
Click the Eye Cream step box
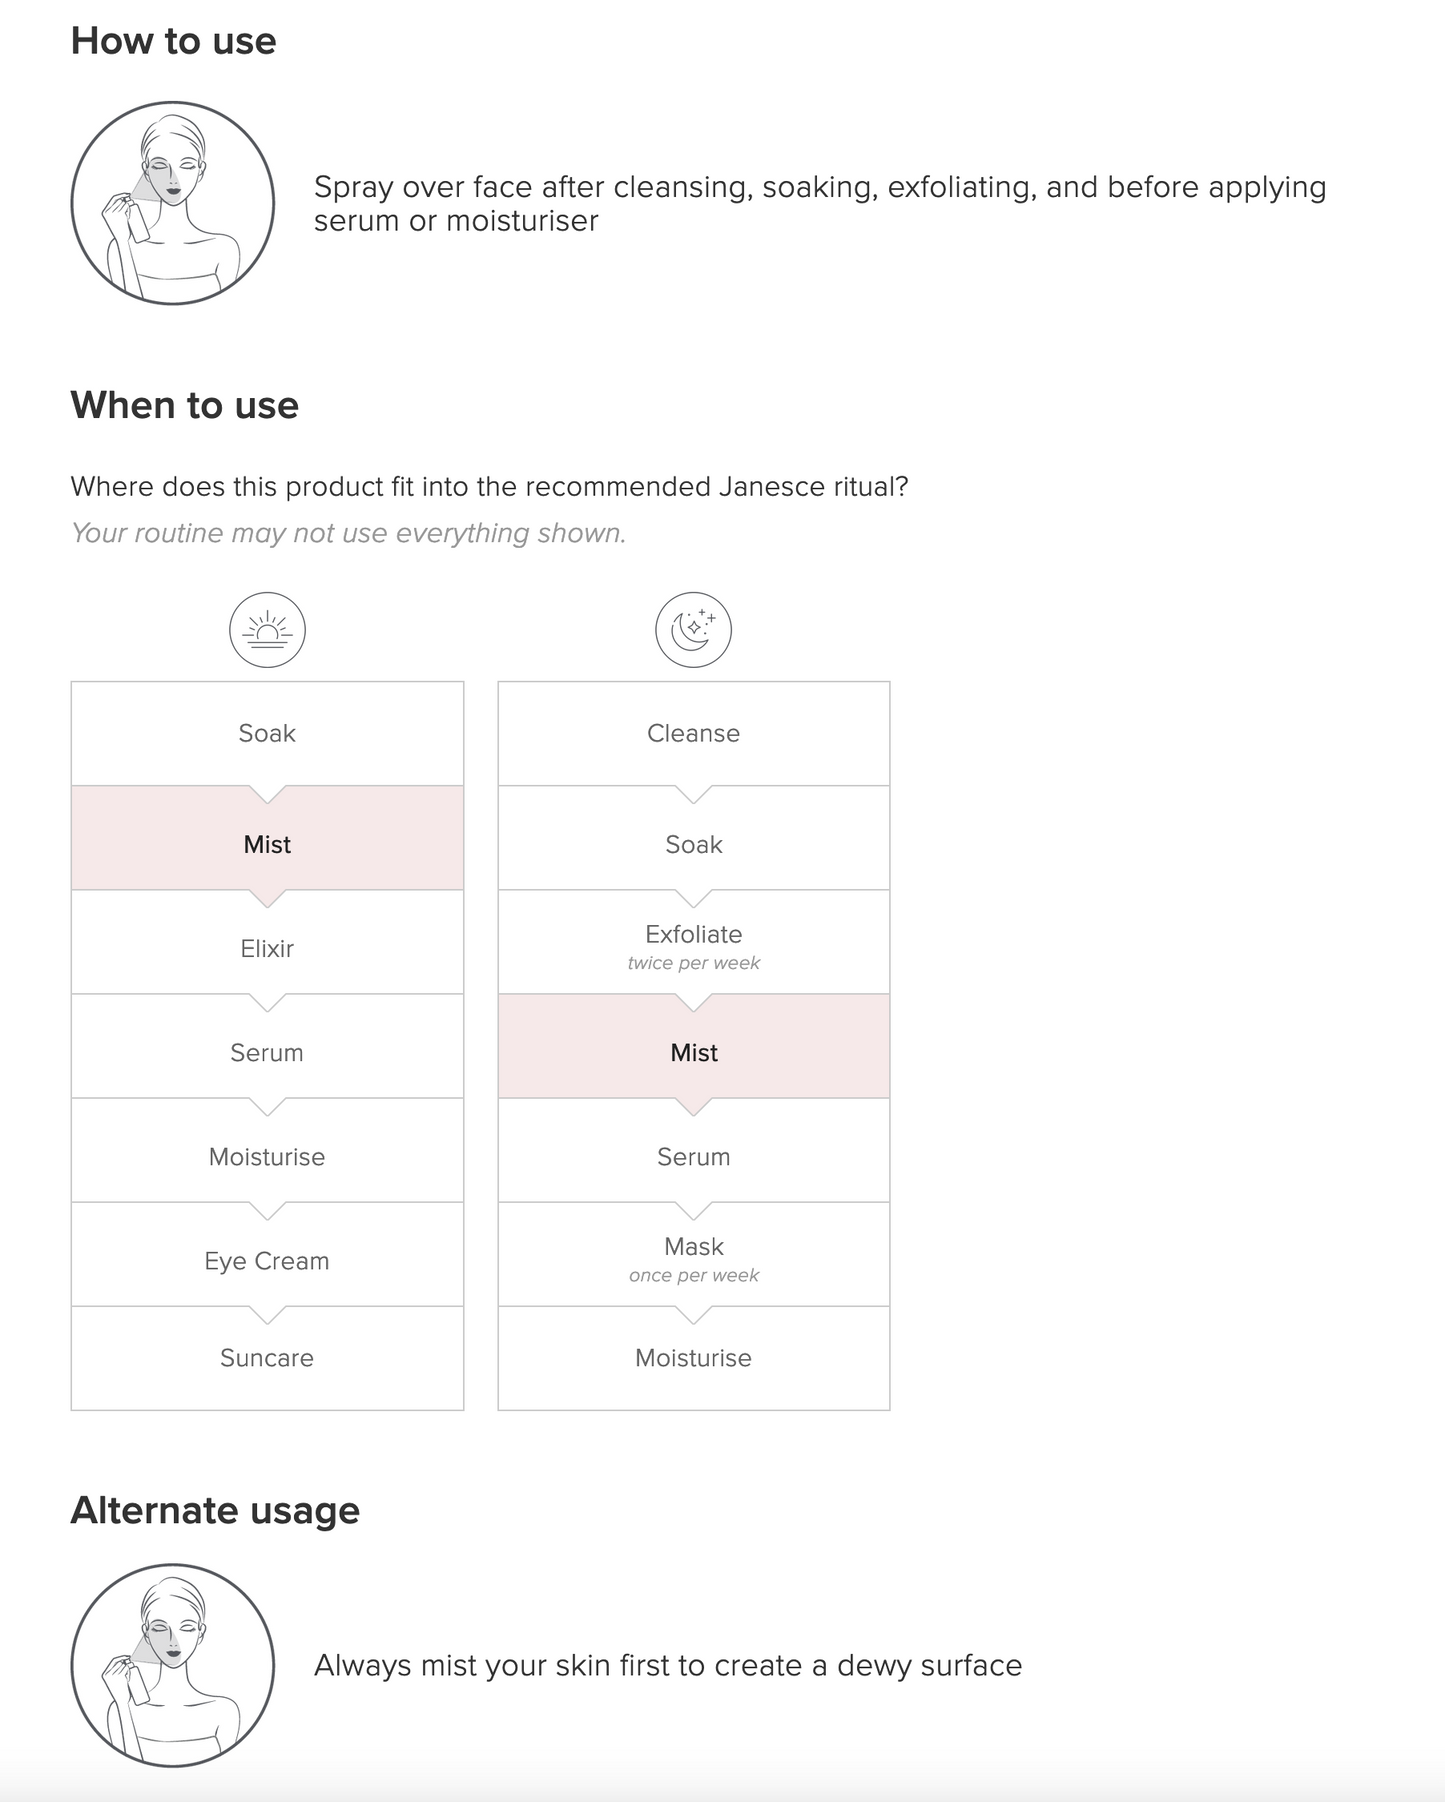point(267,1260)
